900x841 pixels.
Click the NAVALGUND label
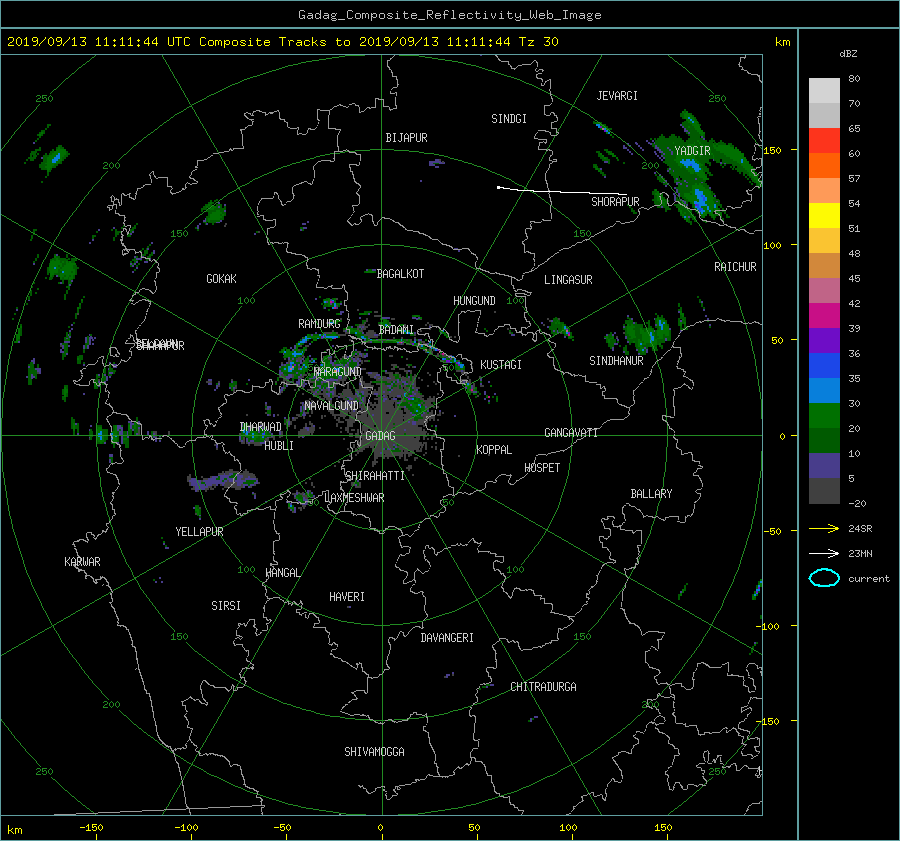point(331,406)
